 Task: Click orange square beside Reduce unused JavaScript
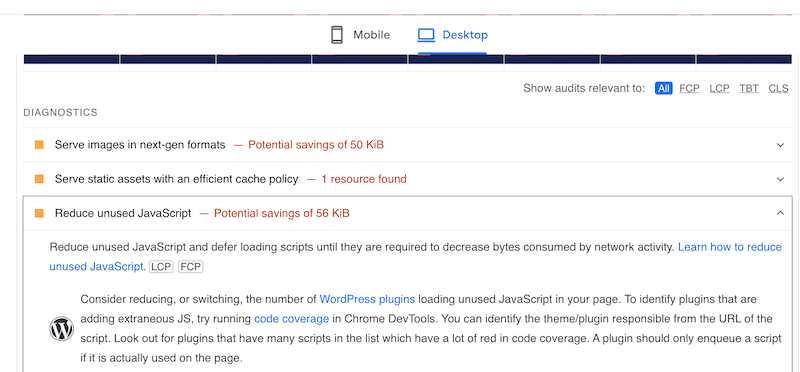pyautogui.click(x=39, y=213)
